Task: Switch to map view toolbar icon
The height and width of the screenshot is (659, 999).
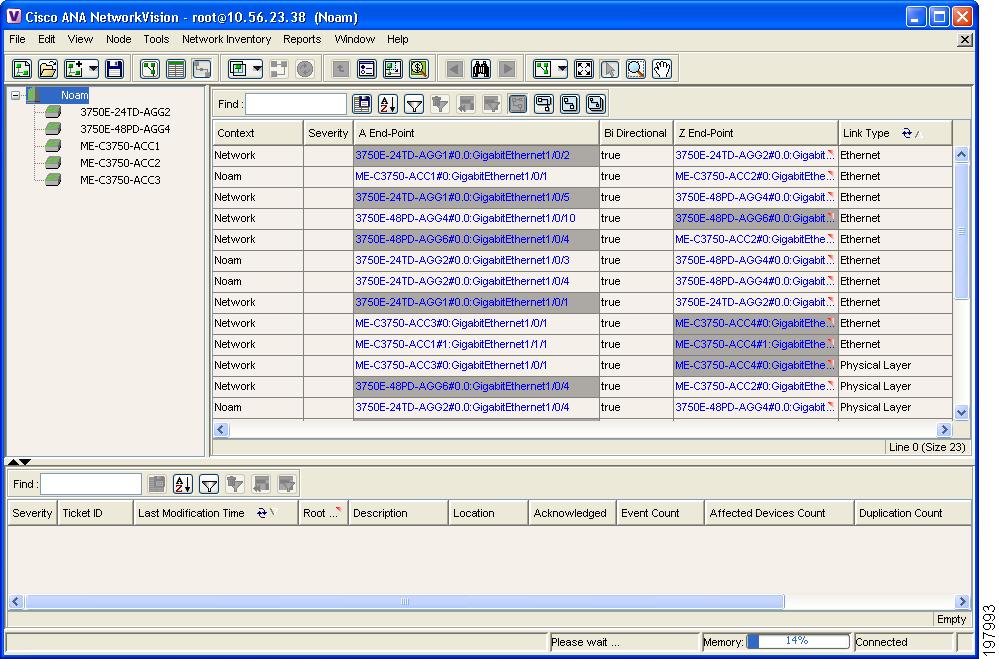Action: click(150, 69)
